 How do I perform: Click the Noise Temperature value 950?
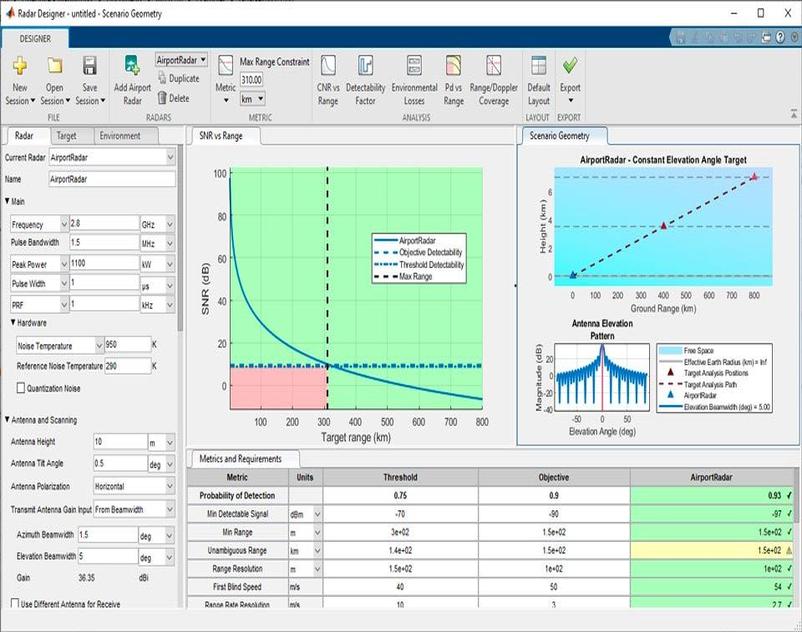[128, 345]
